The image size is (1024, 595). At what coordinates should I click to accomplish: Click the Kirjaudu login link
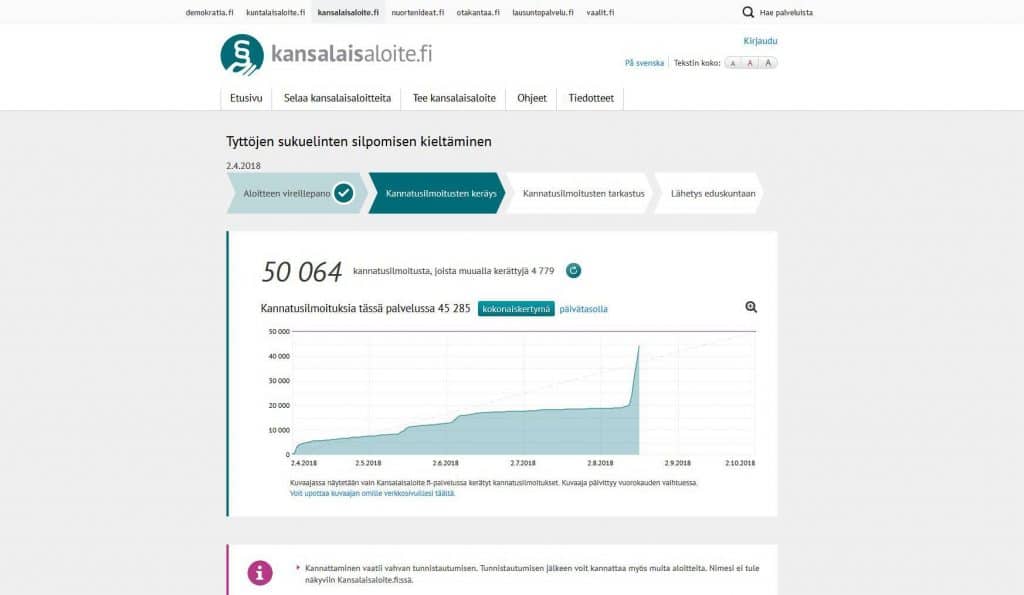point(760,41)
